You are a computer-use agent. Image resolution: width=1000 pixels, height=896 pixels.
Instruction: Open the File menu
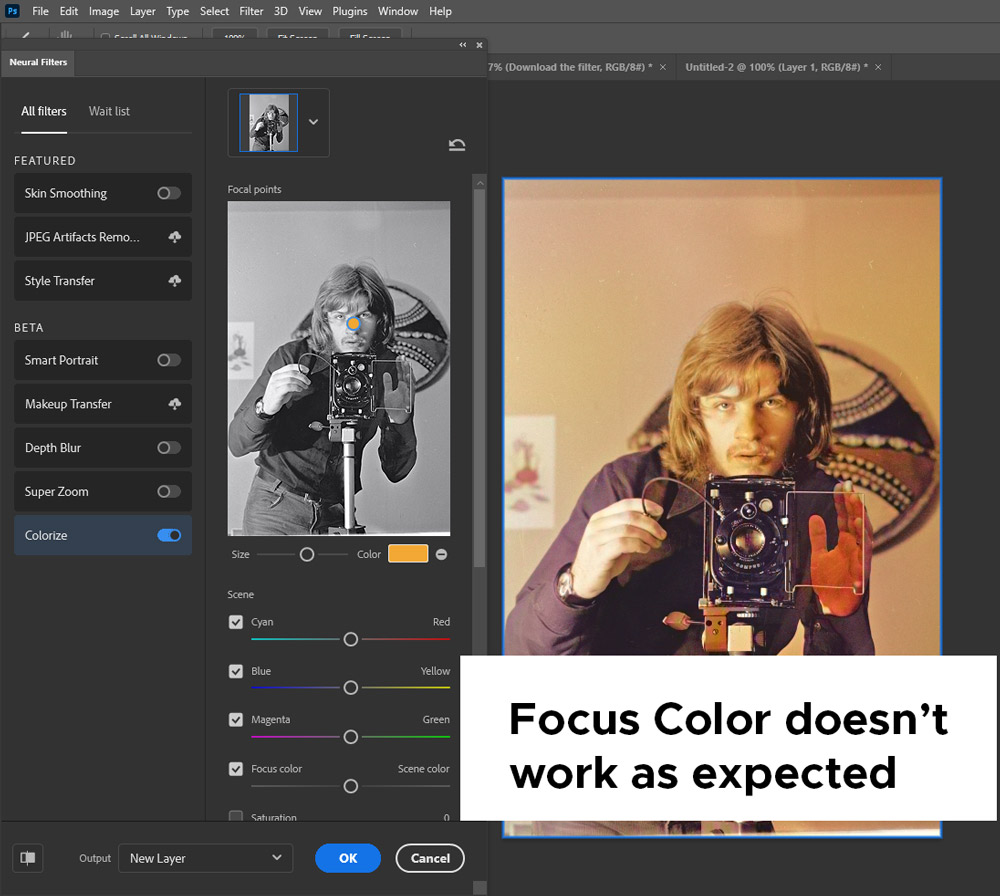tap(40, 11)
